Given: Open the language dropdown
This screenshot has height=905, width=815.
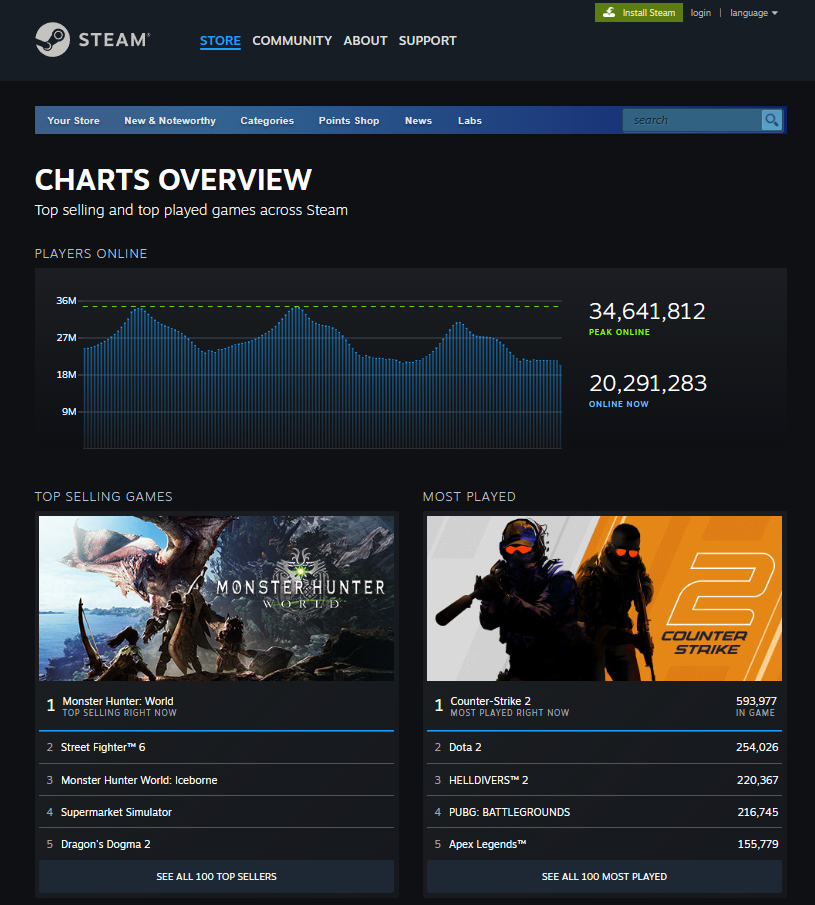Looking at the screenshot, I should click(x=753, y=13).
